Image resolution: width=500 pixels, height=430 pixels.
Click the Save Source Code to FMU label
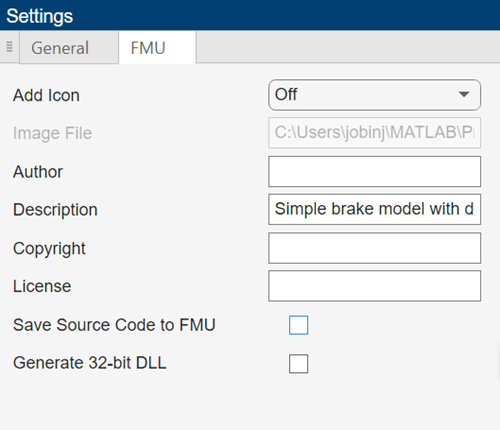tap(114, 325)
